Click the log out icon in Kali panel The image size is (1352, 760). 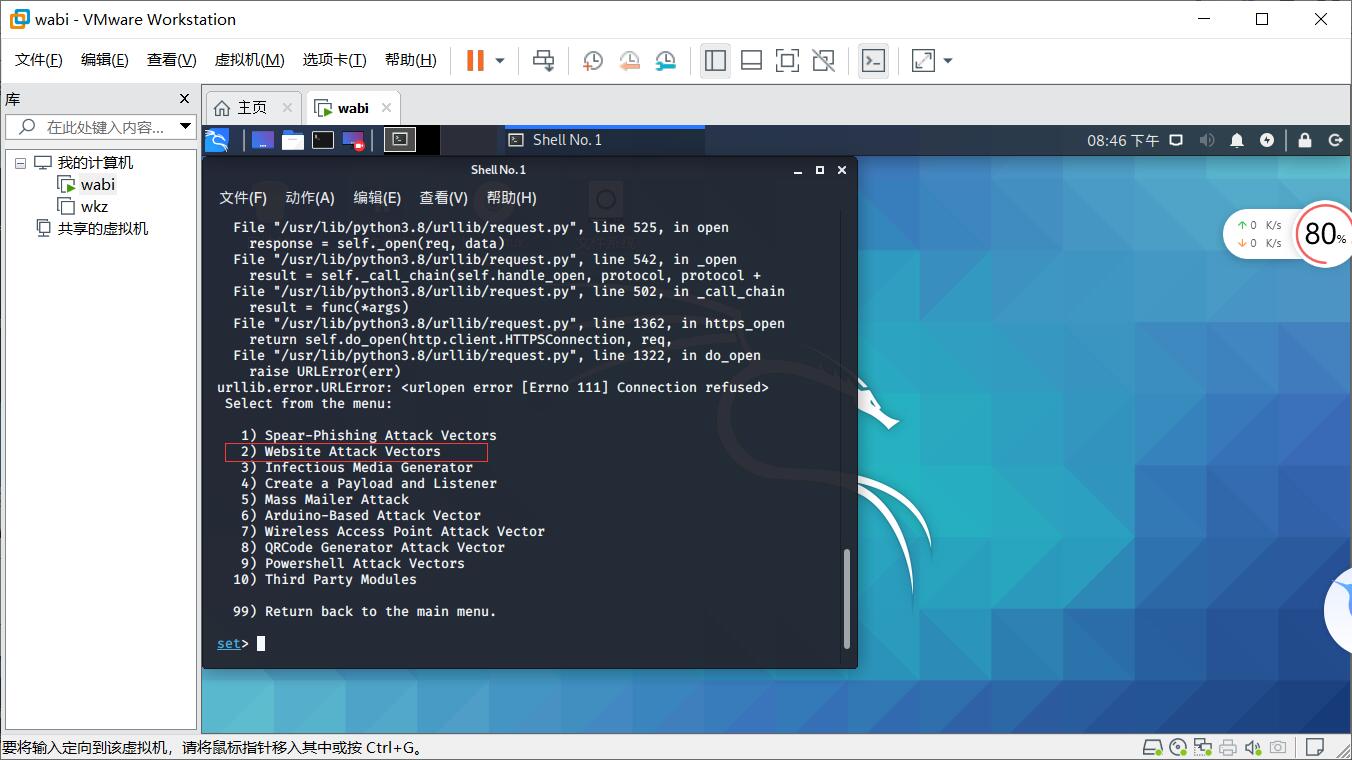coord(1335,140)
